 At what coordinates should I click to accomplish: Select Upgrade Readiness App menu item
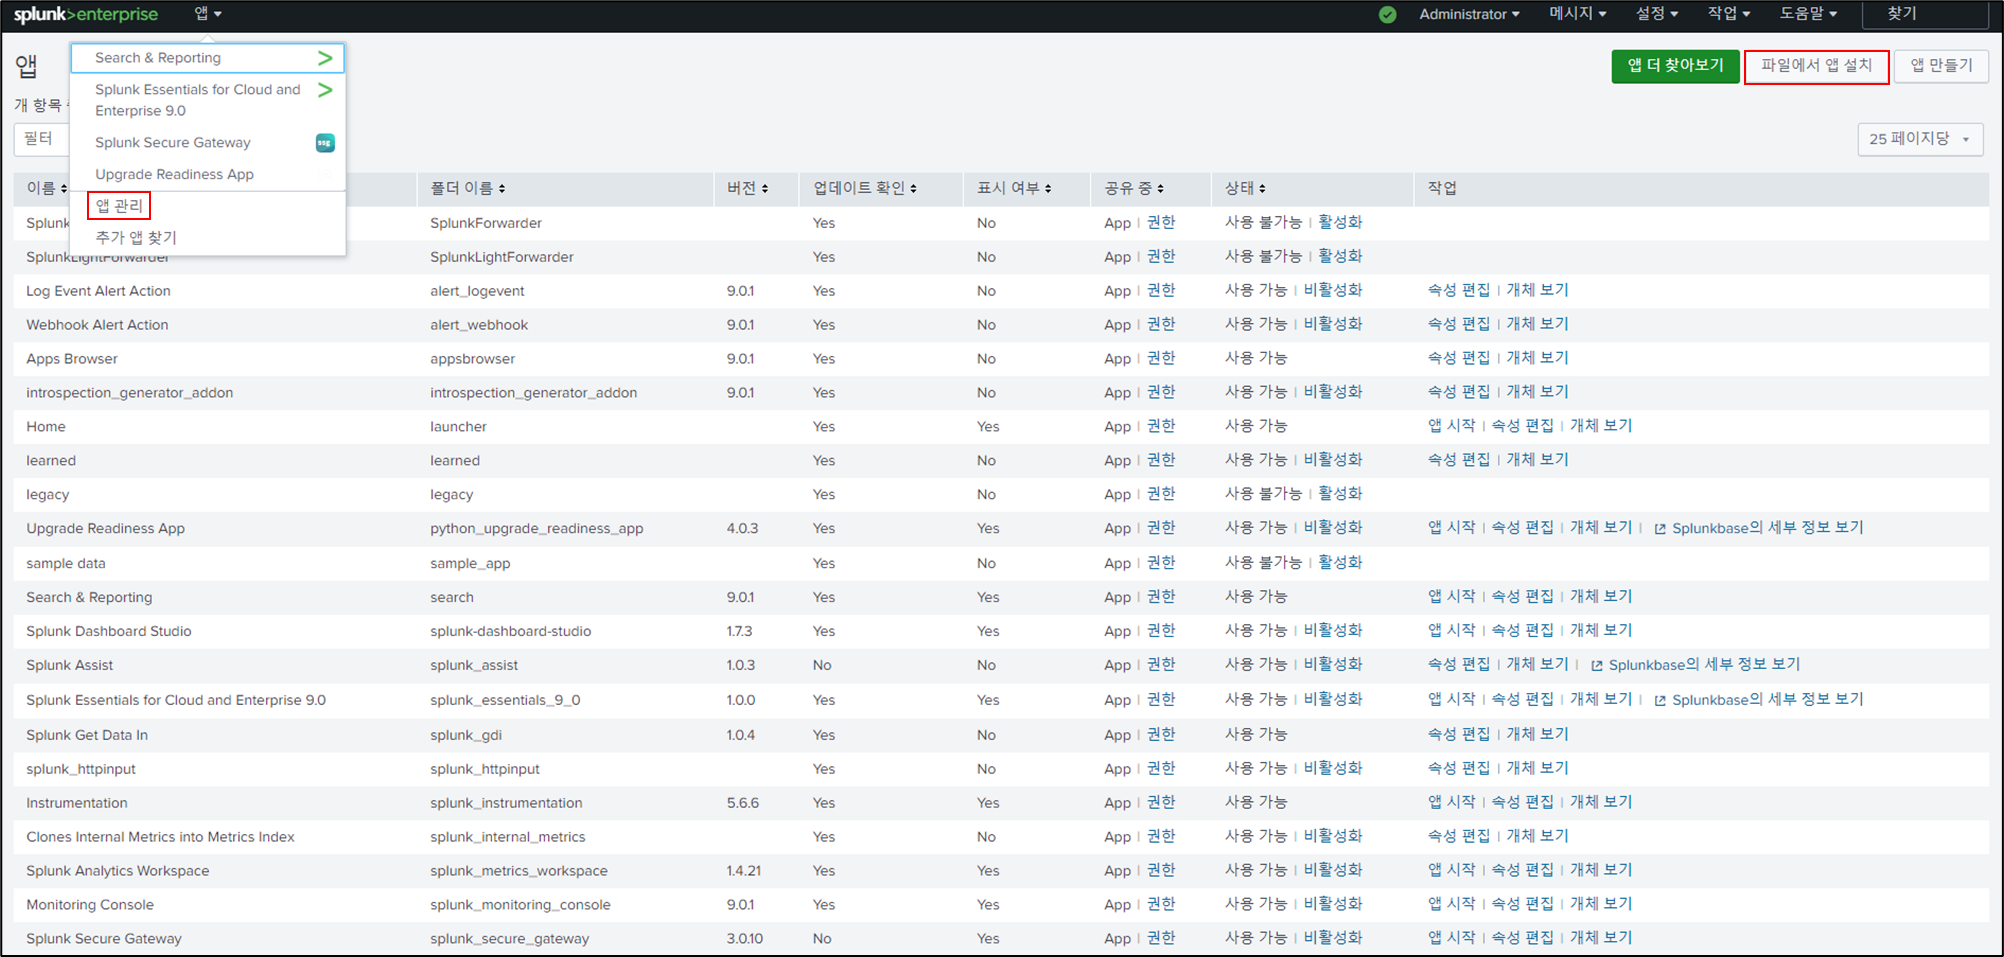208,174
